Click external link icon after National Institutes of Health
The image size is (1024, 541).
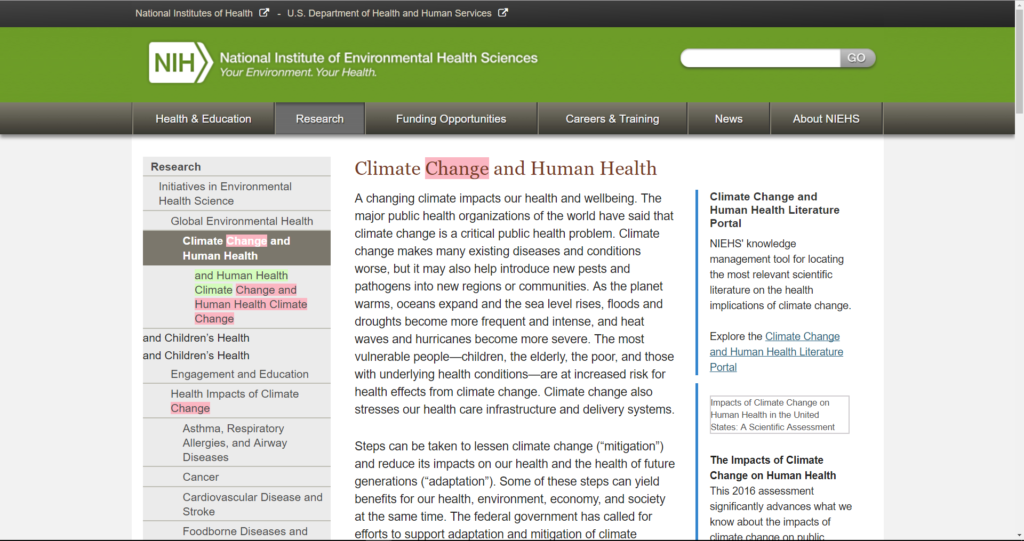(x=264, y=12)
